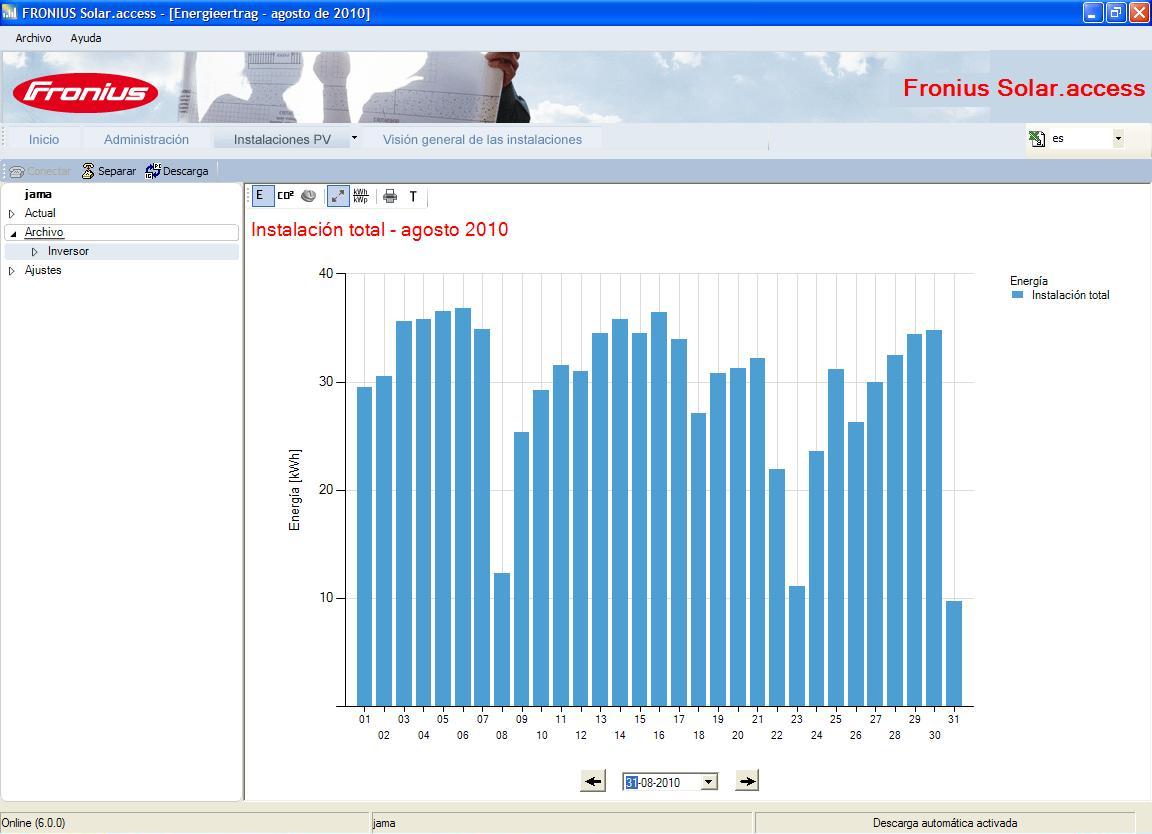
Task: Click the Excel language icon beside es
Action: (x=1037, y=138)
